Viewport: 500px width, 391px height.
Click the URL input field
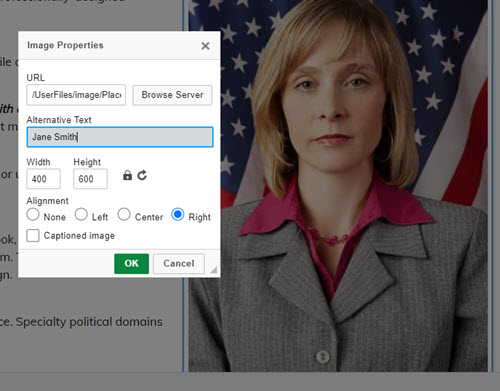(76, 95)
